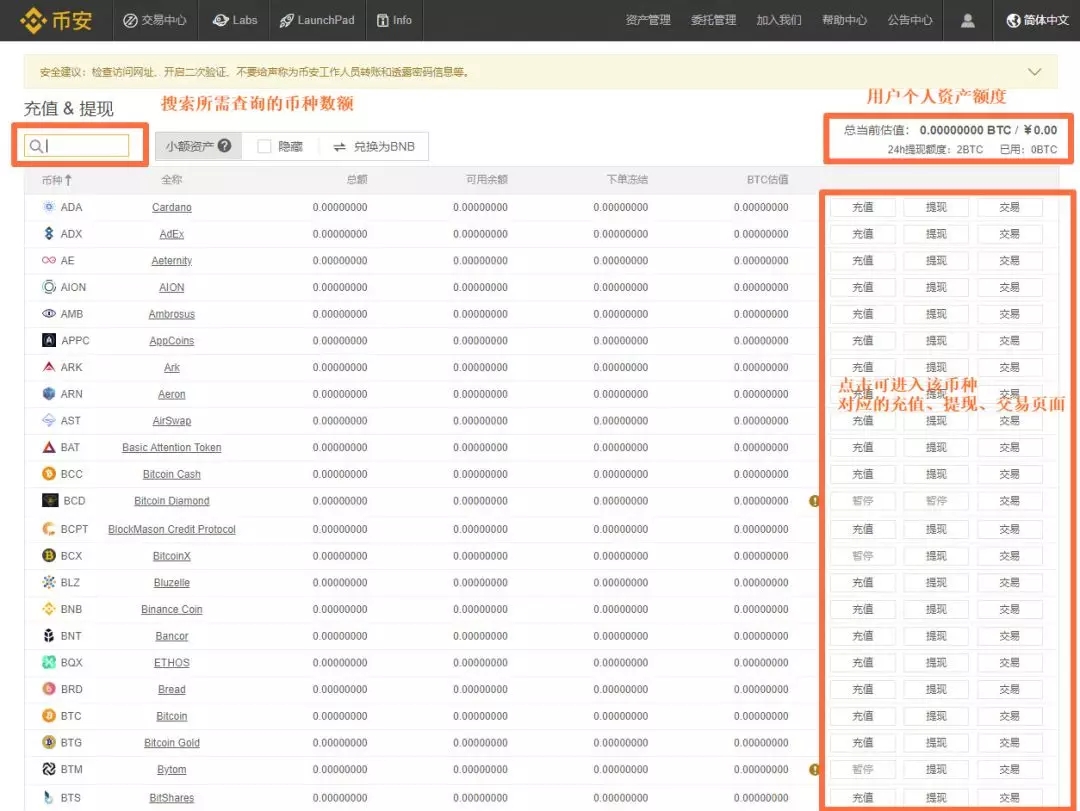This screenshot has width=1080, height=811.
Task: Click the BNT coin icon
Action: click(x=48, y=635)
